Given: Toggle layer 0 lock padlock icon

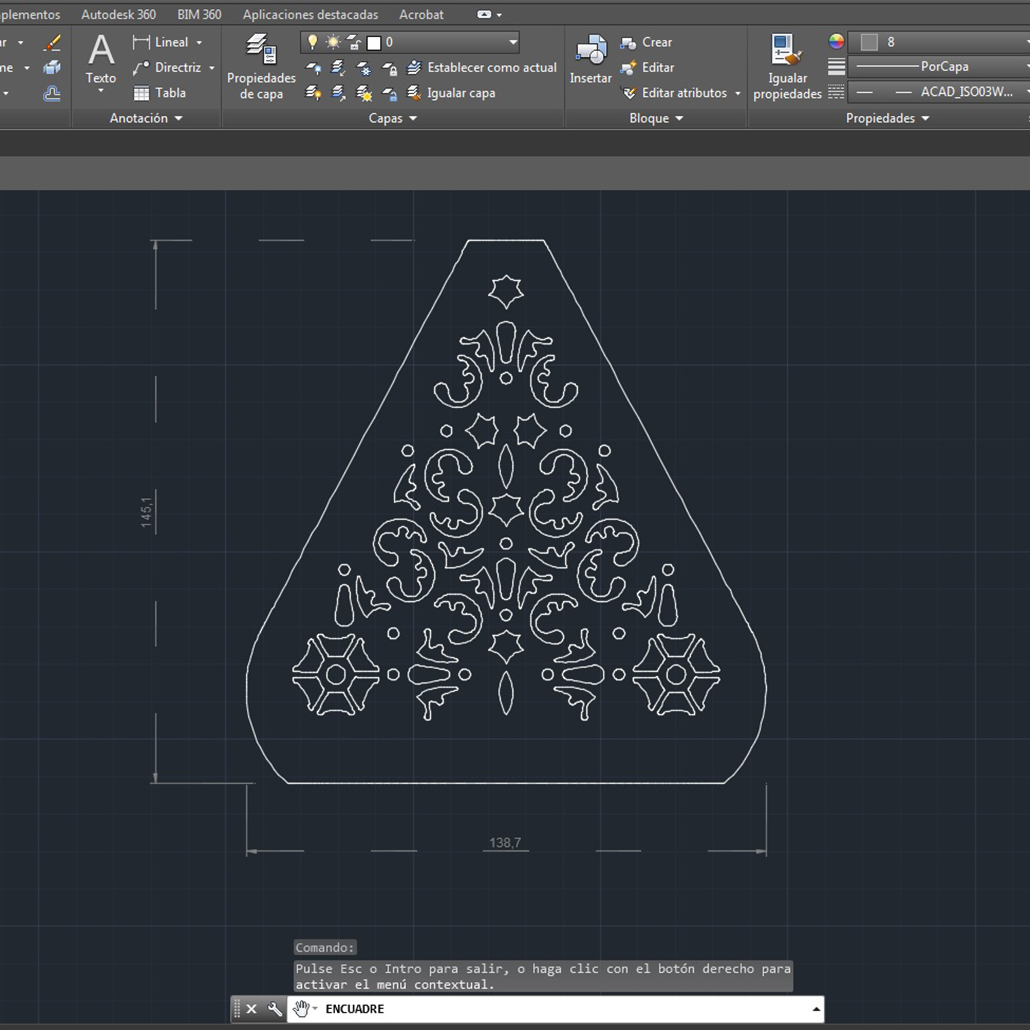Looking at the screenshot, I should click(x=354, y=43).
